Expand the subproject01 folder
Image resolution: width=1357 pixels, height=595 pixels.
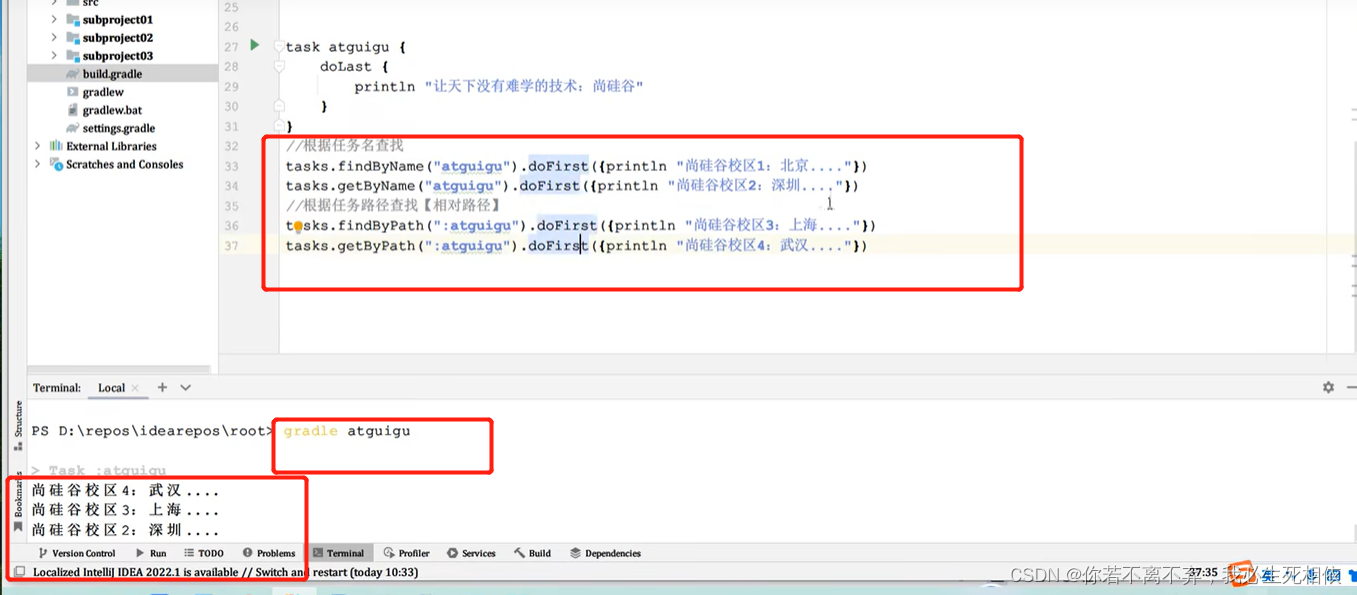coord(54,19)
